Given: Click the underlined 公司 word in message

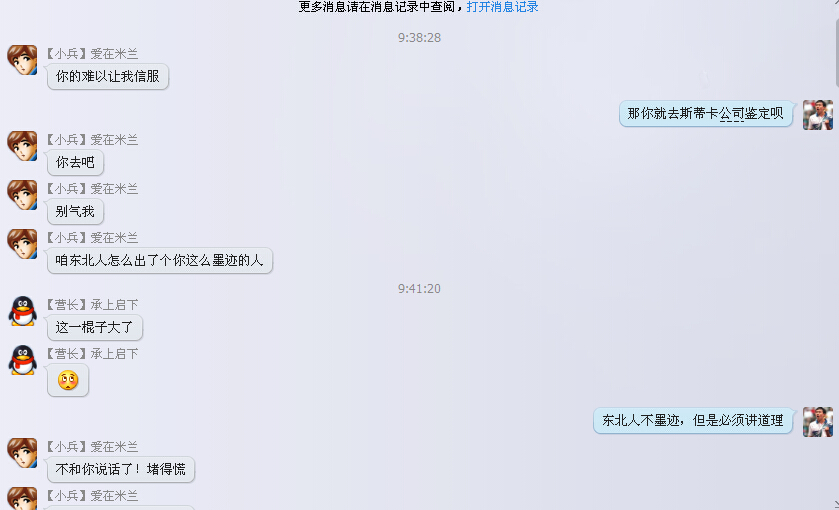Looking at the screenshot, I should tap(731, 113).
